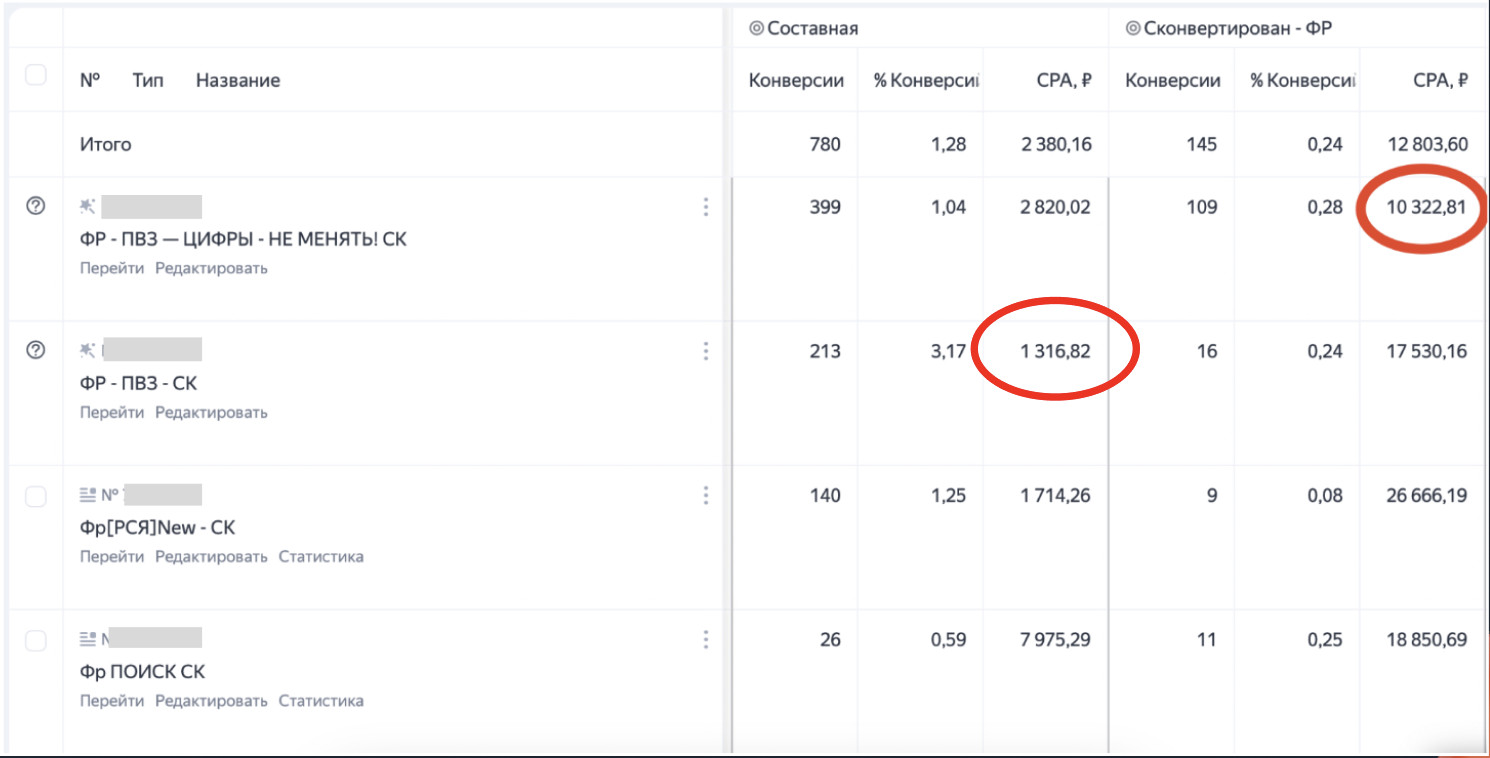The image size is (1490, 758).
Task: Sort by the Название column header
Action: point(237,81)
